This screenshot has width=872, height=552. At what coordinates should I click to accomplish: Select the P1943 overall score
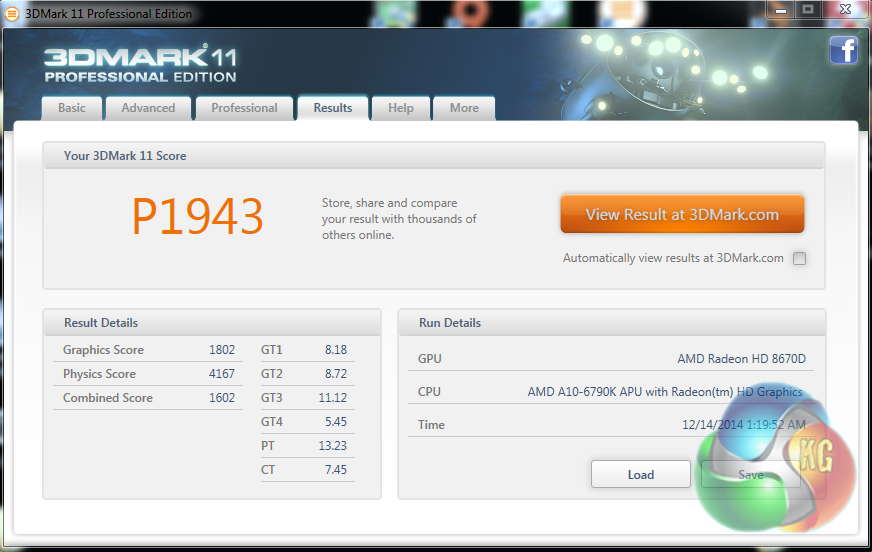(x=197, y=217)
